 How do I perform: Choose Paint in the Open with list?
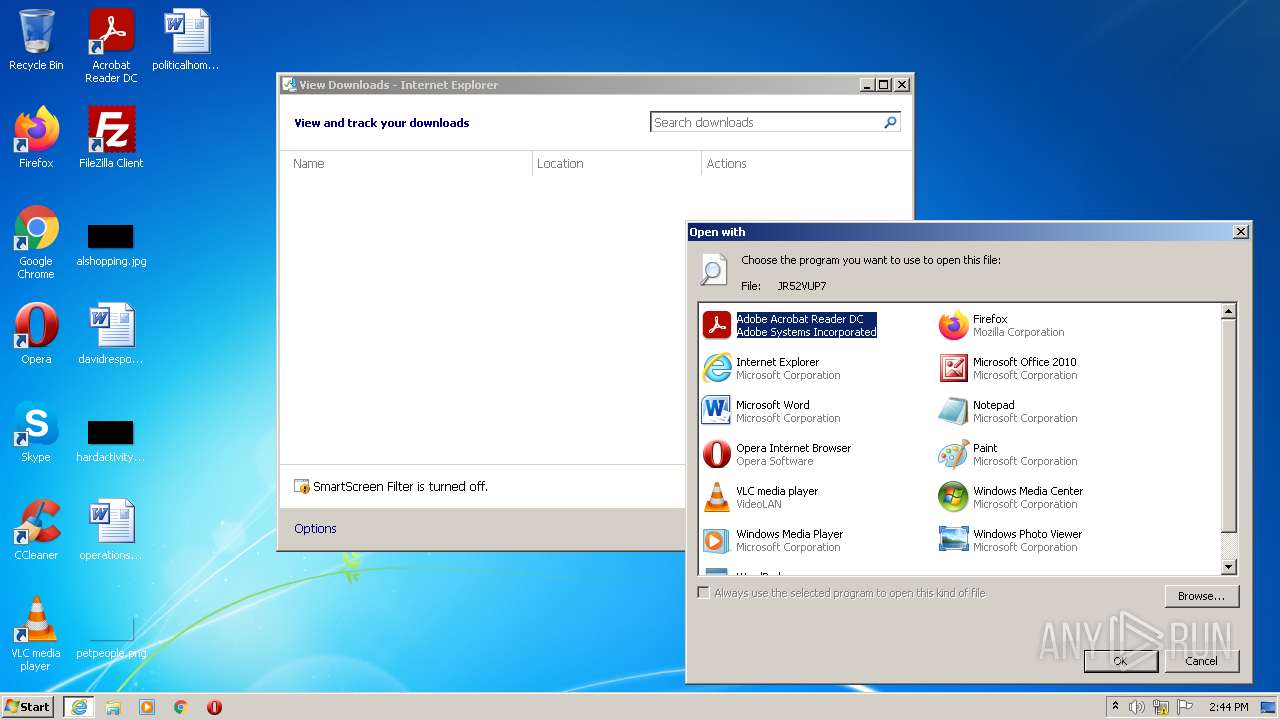(1008, 454)
